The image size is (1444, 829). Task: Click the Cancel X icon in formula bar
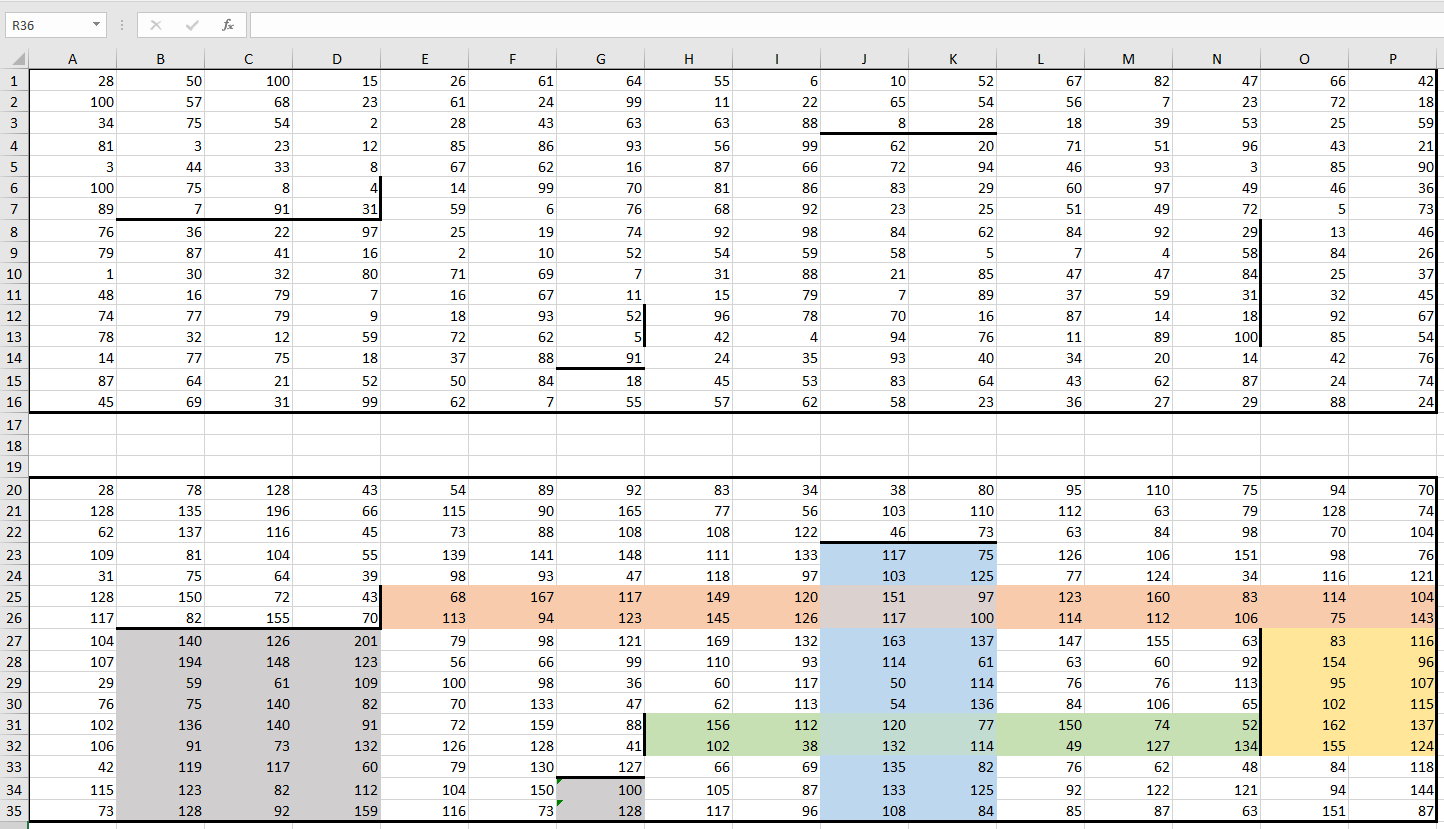(x=156, y=25)
